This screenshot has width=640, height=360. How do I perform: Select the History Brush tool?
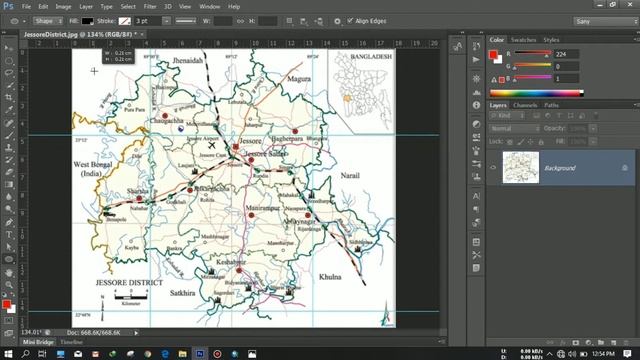tap(9, 160)
